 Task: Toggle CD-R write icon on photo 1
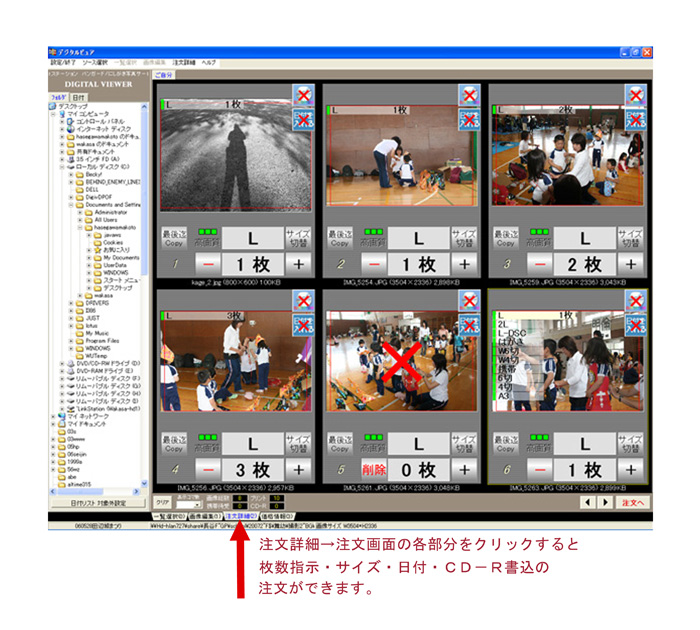(x=302, y=96)
